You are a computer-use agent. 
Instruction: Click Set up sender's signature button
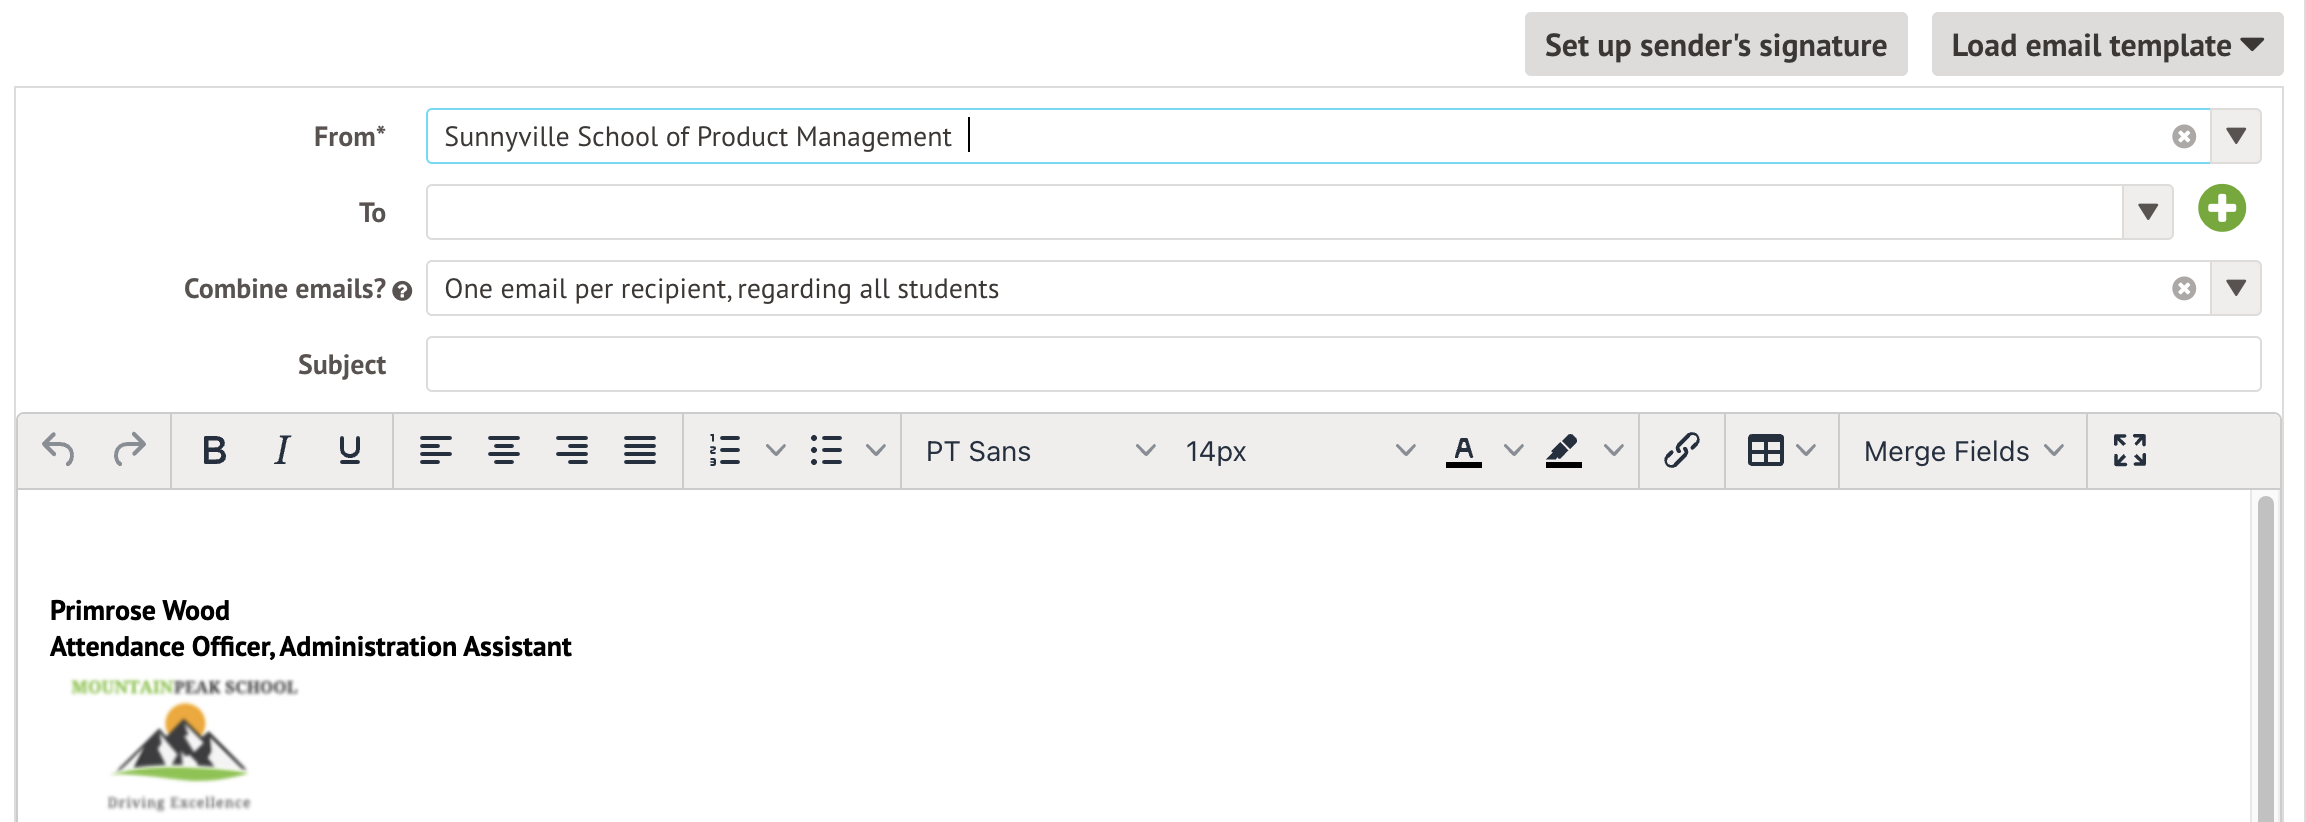[x=1715, y=45]
